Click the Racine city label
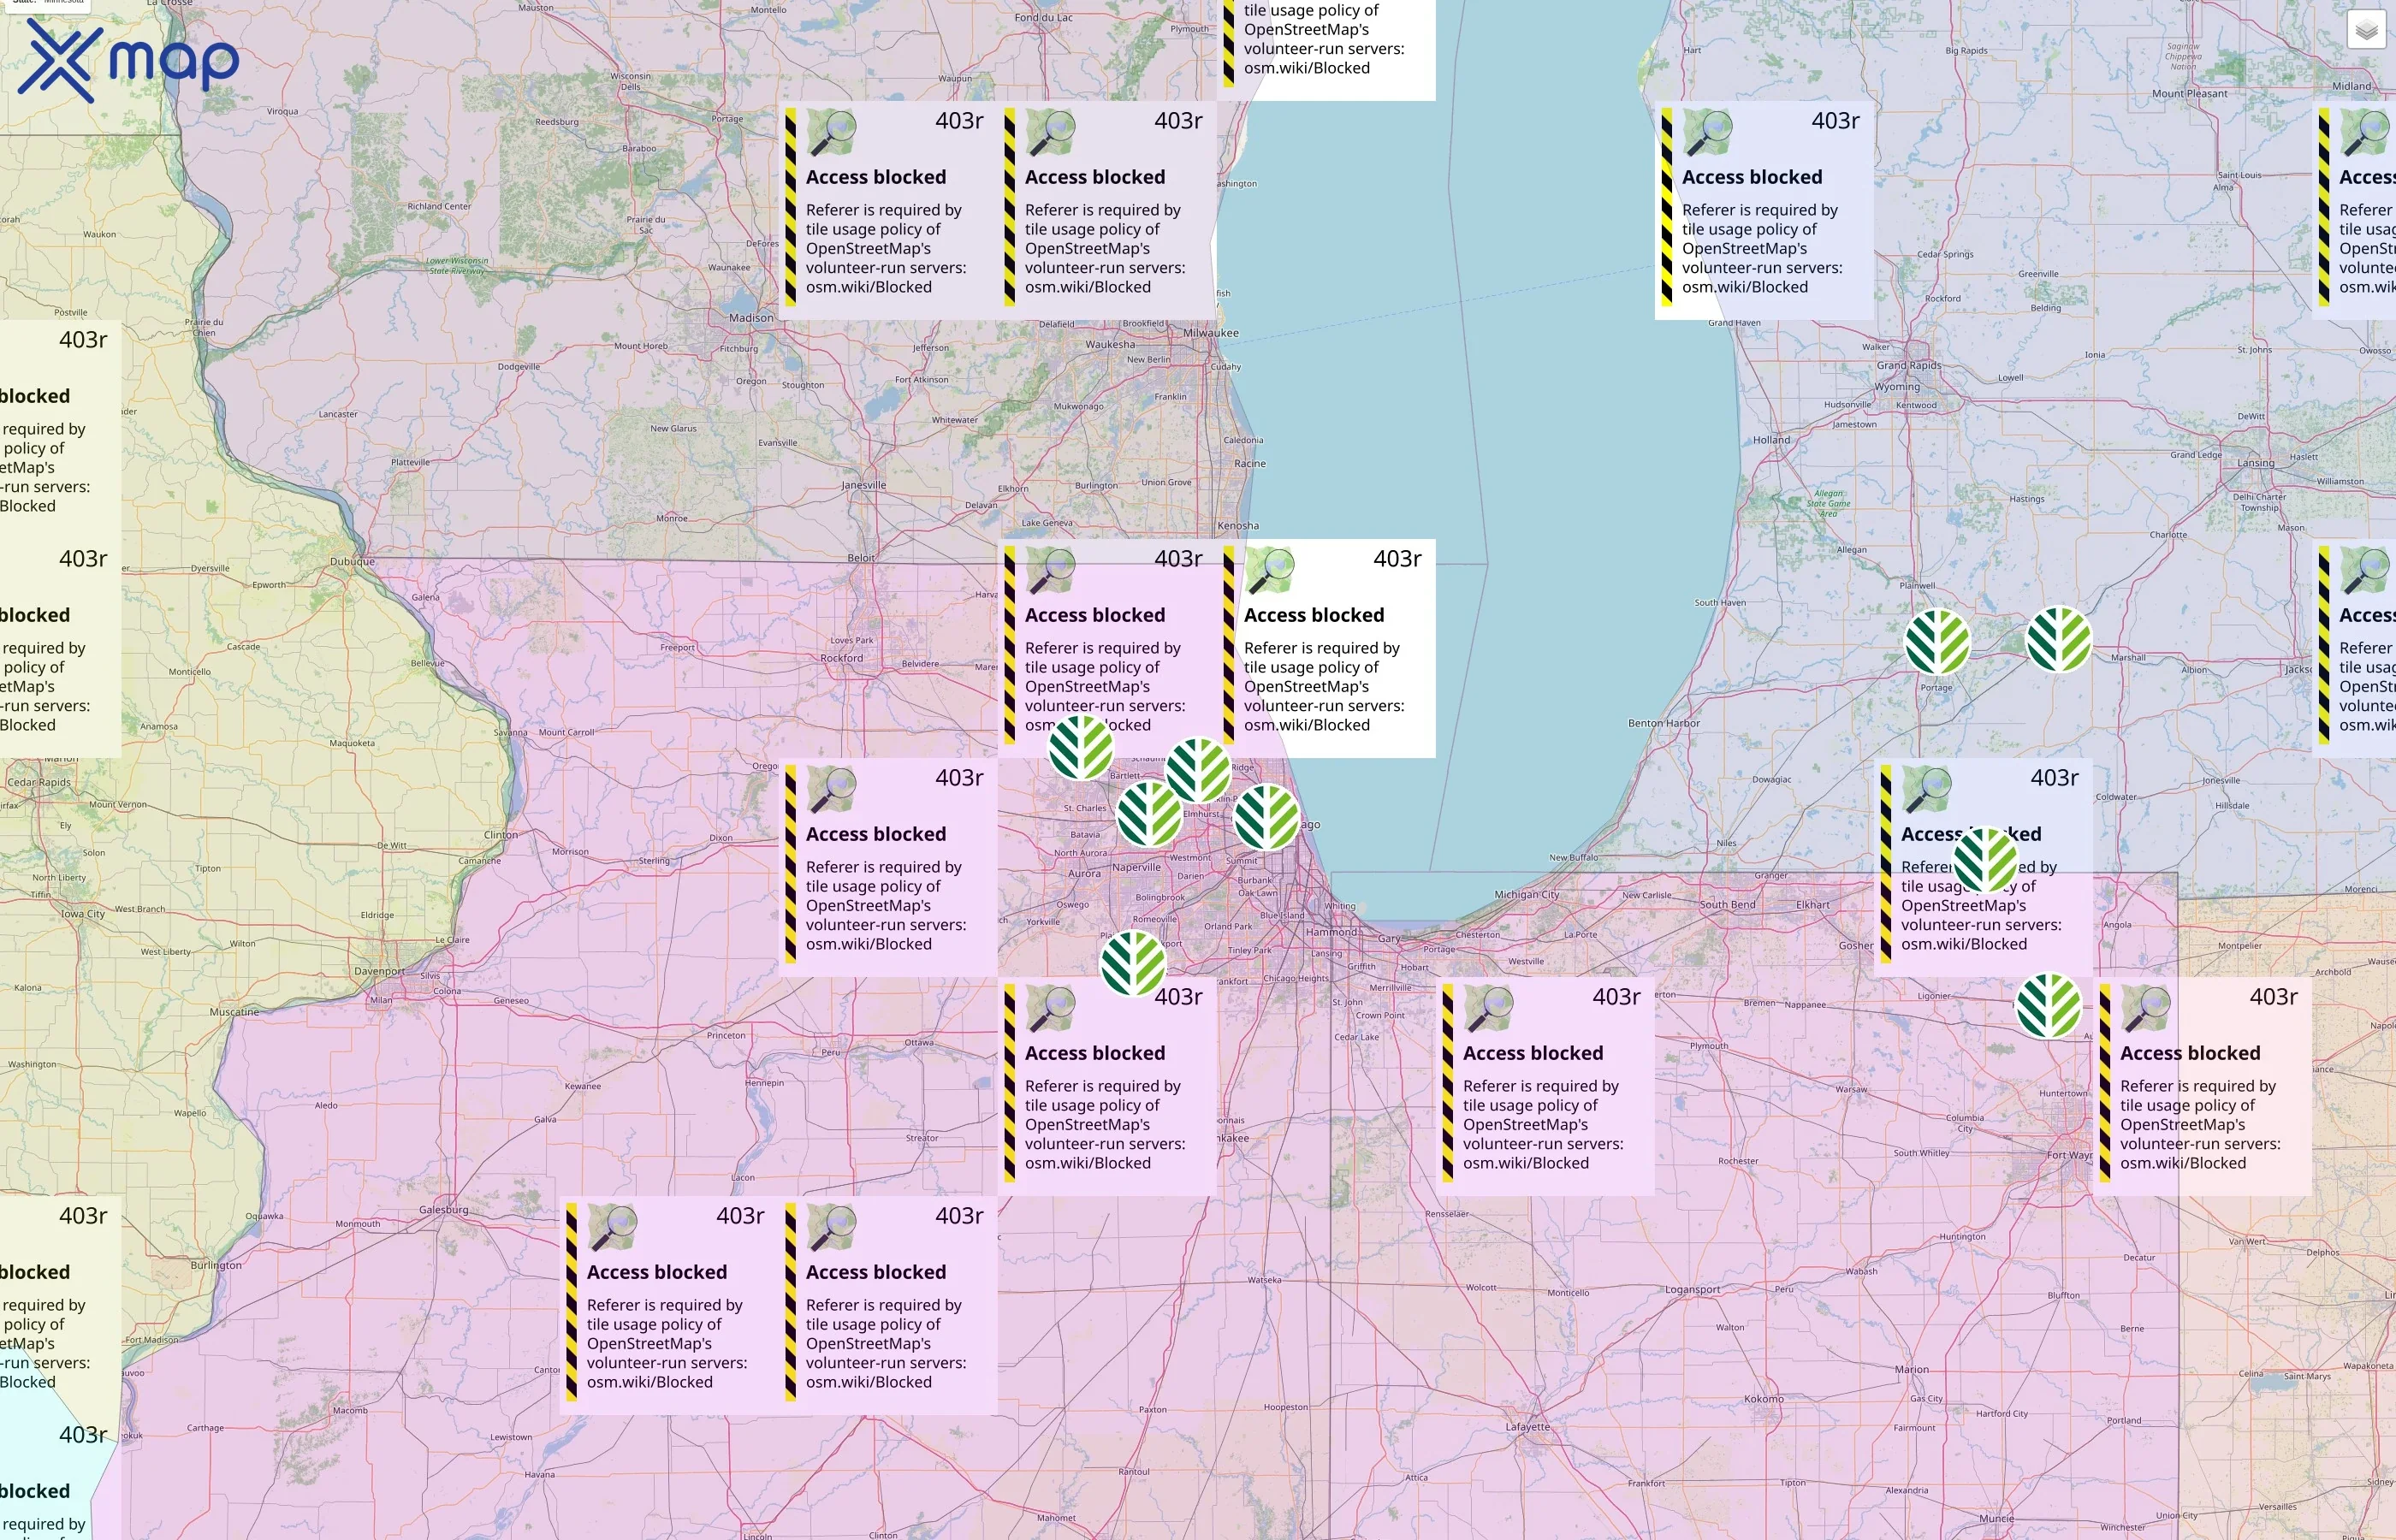 point(1250,464)
